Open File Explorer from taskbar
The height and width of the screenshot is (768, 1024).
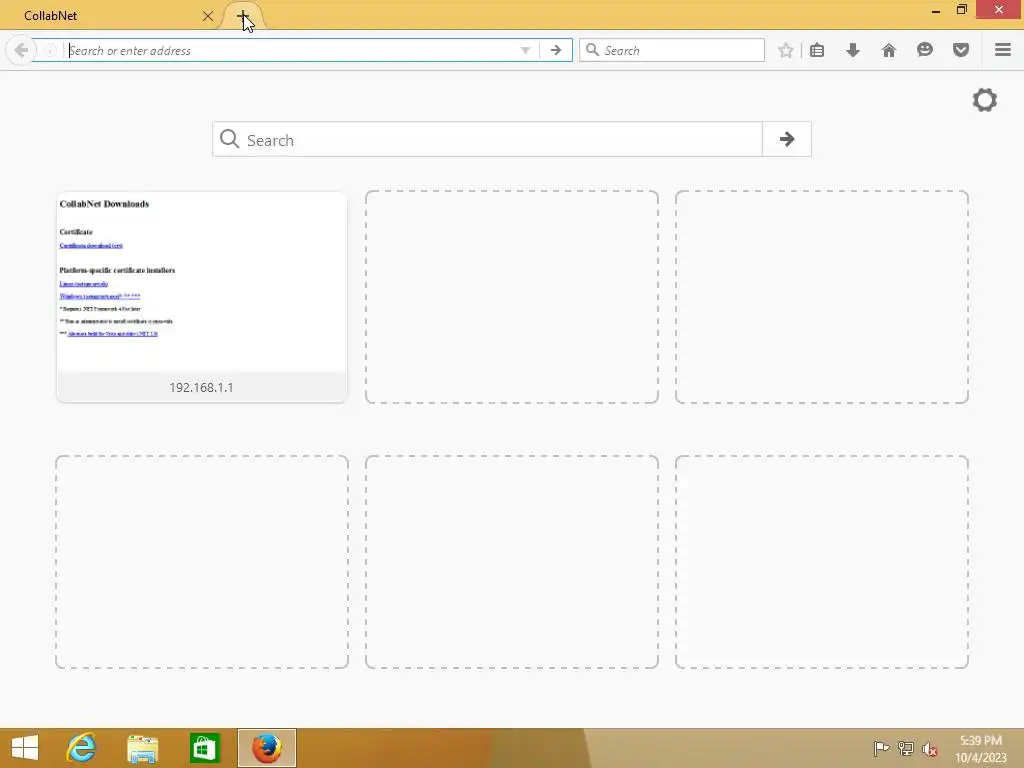point(142,748)
